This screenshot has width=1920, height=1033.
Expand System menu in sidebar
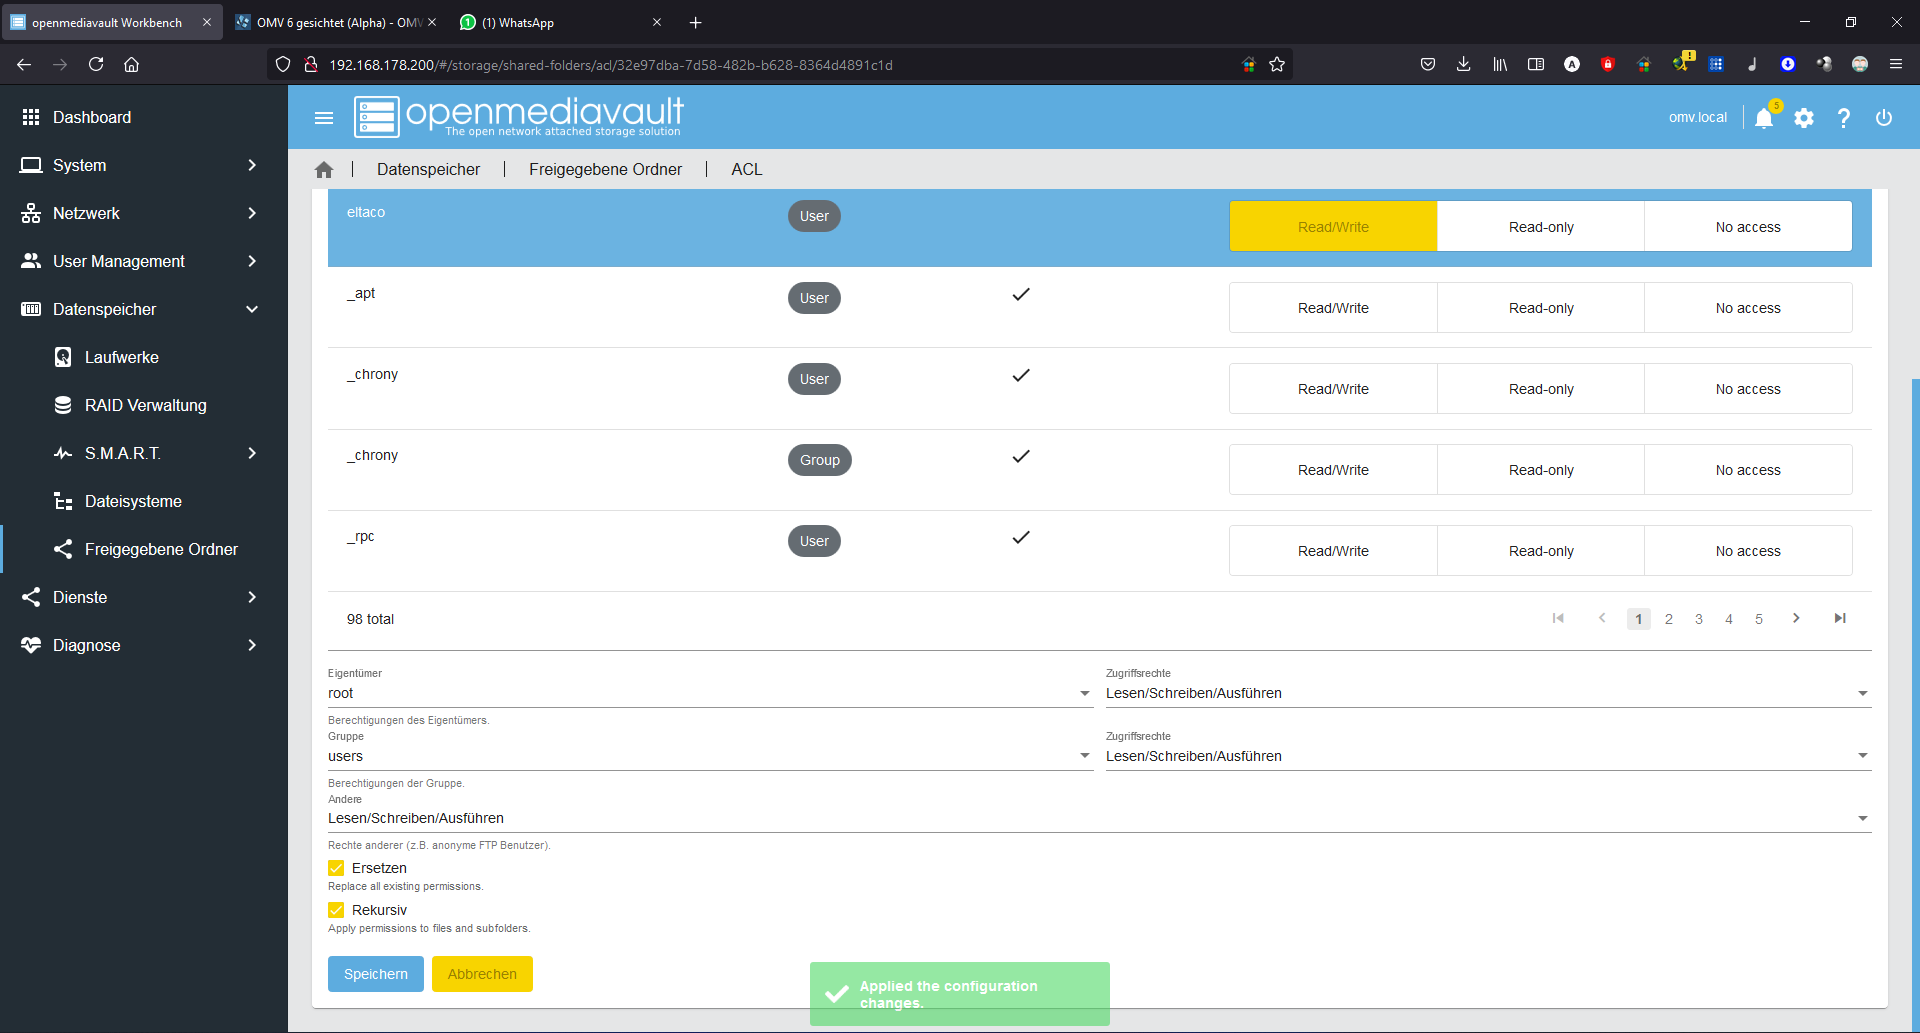pos(144,165)
